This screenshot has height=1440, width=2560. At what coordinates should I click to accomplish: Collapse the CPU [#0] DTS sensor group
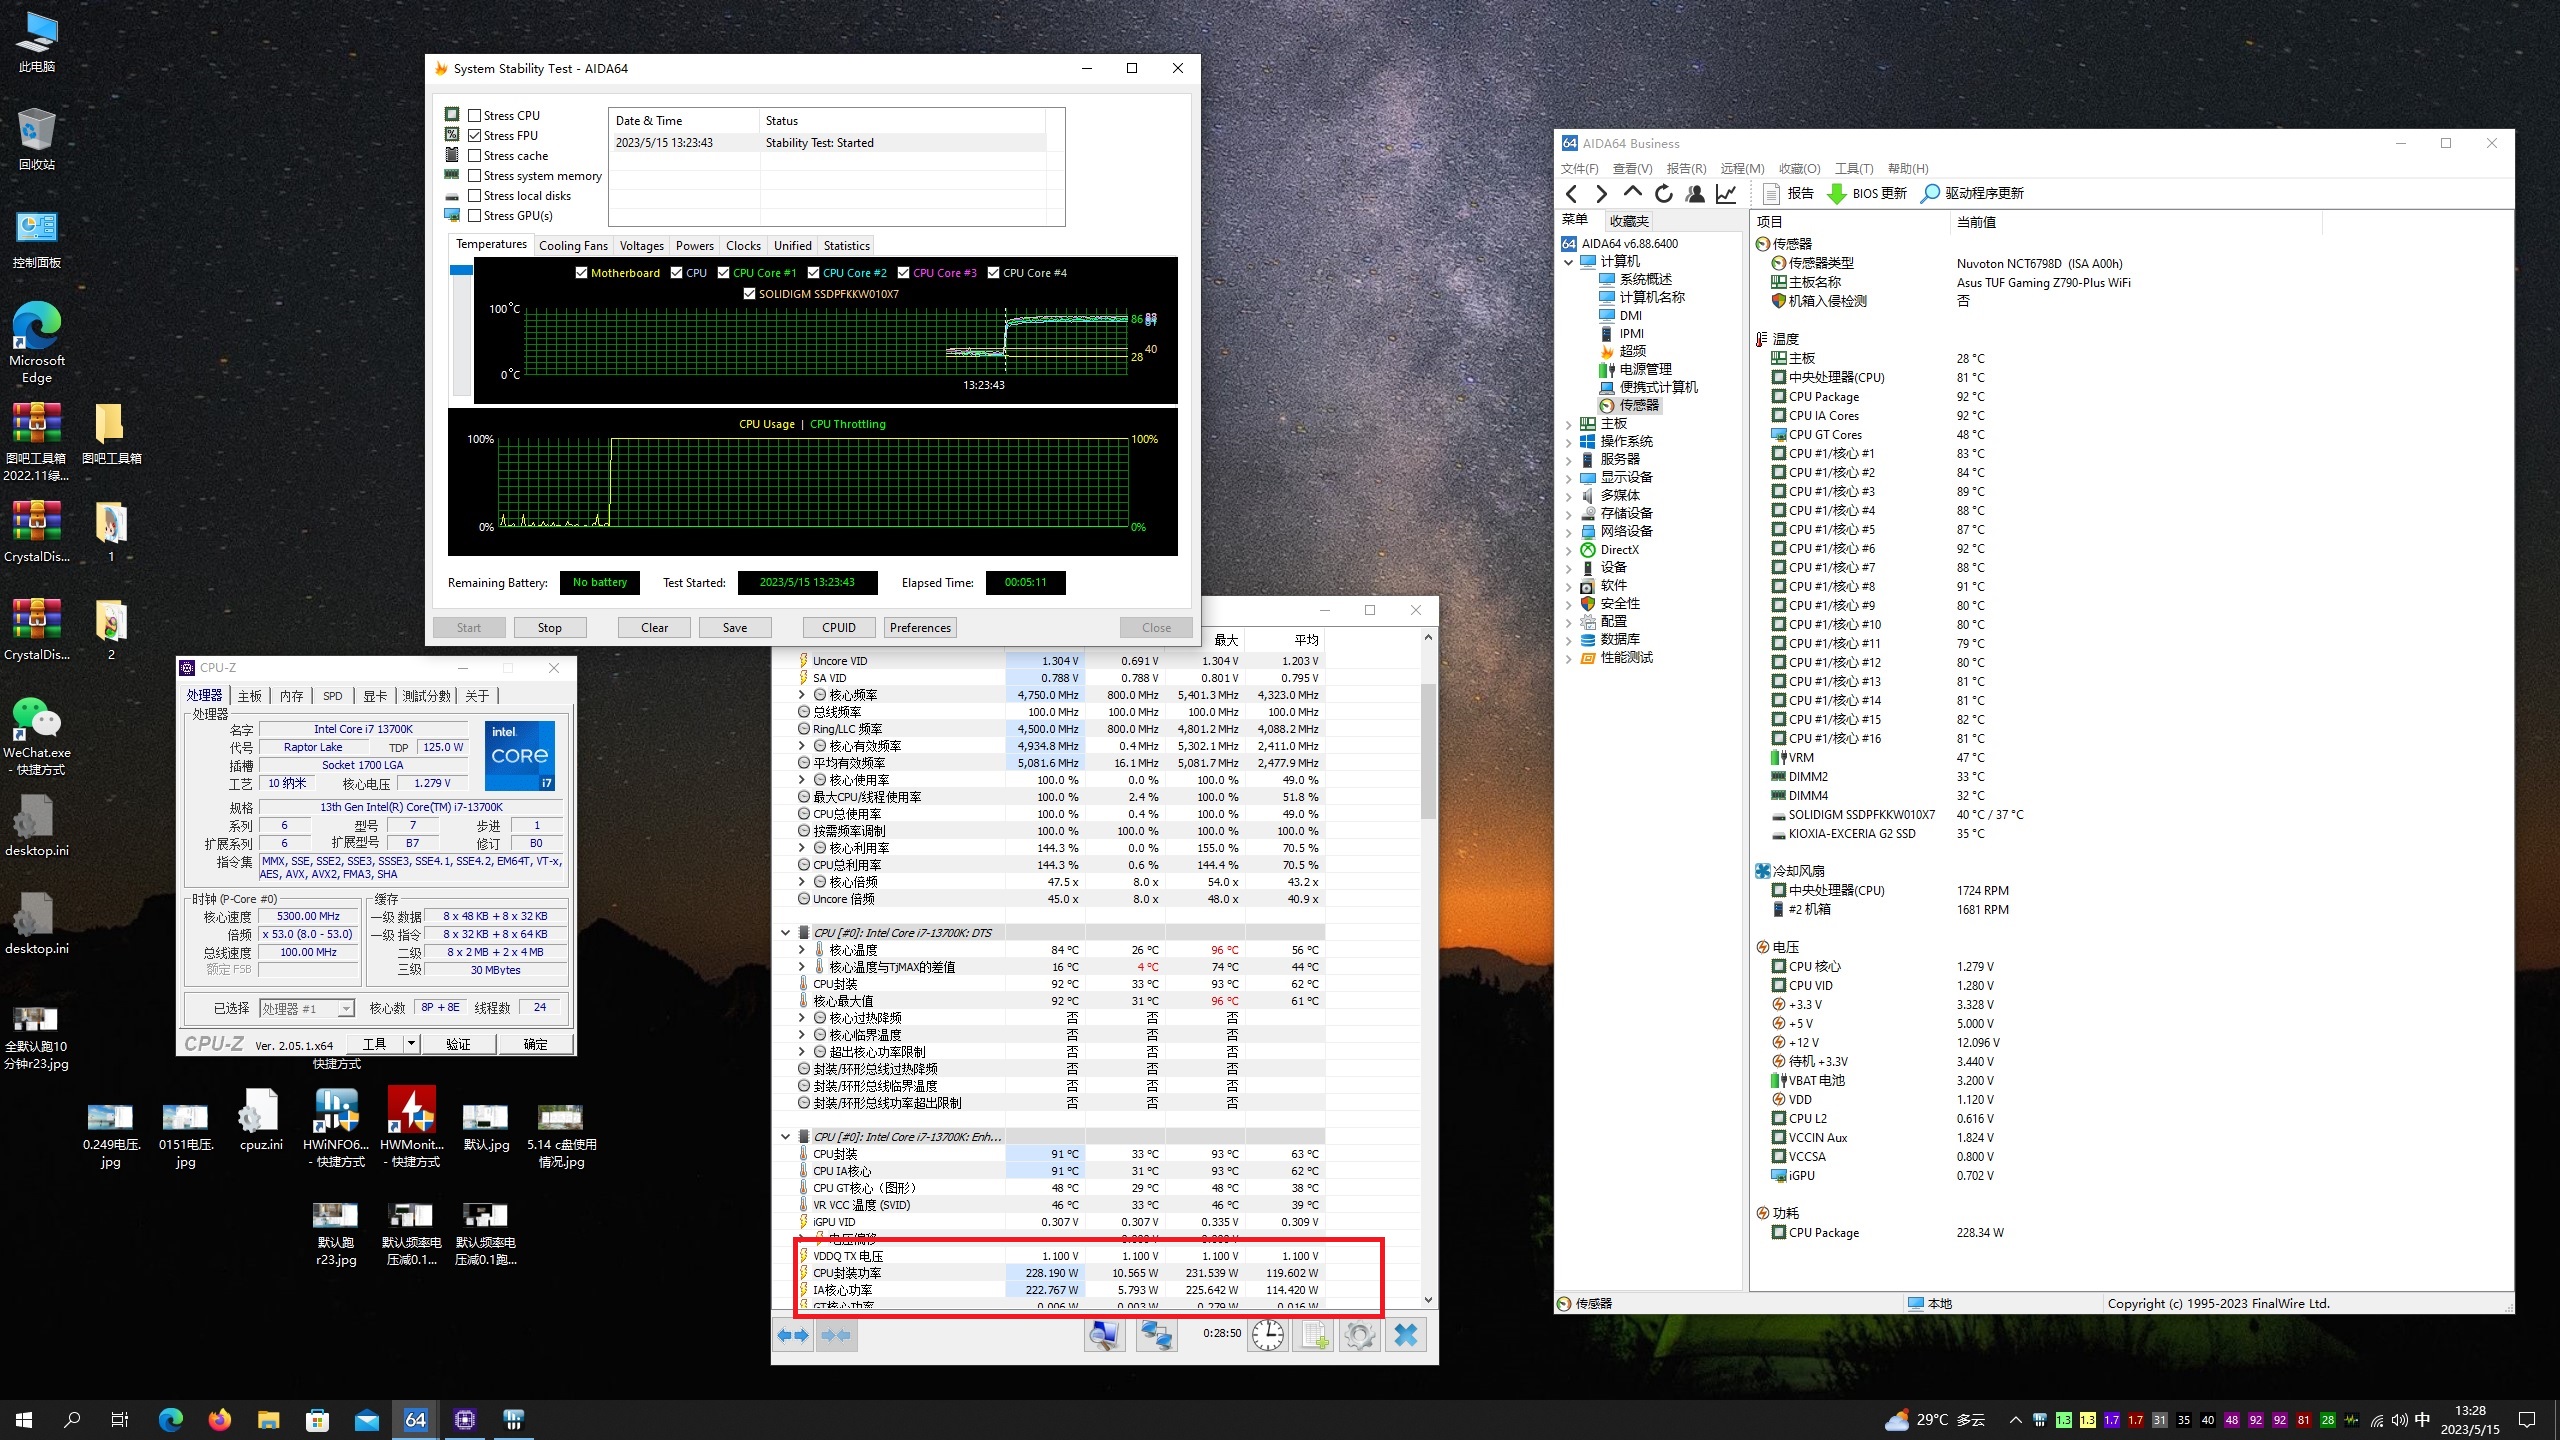[x=786, y=933]
